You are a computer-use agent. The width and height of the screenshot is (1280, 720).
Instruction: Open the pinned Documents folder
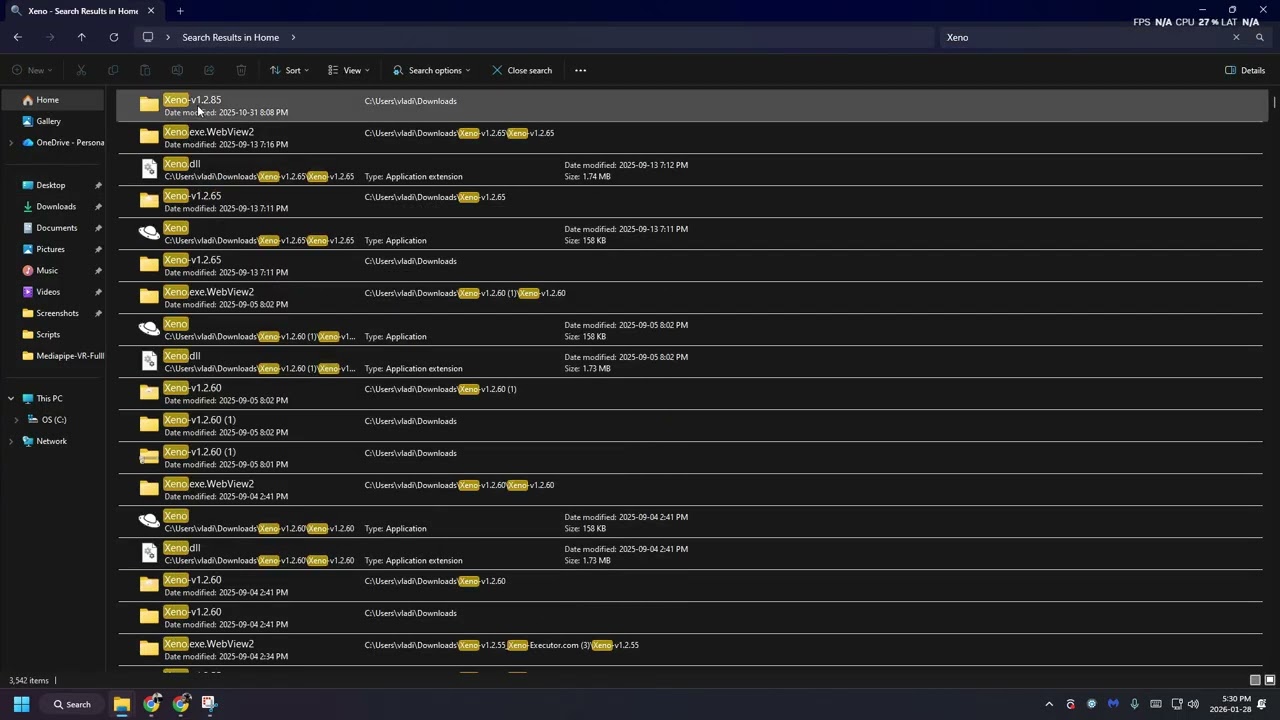(x=57, y=228)
